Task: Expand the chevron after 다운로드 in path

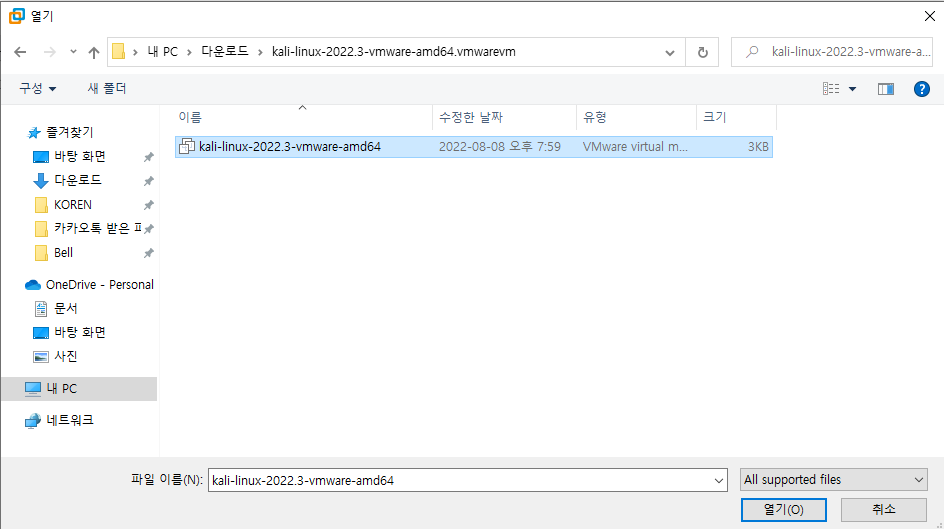Action: coord(260,52)
